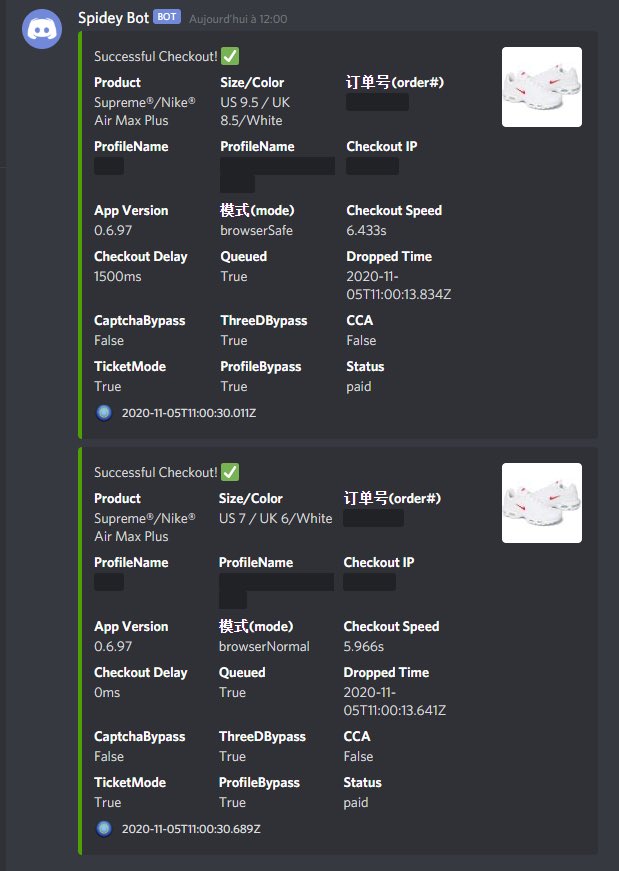The height and width of the screenshot is (871, 619).
Task: Select the mode value browserNormal
Action: coord(264,646)
